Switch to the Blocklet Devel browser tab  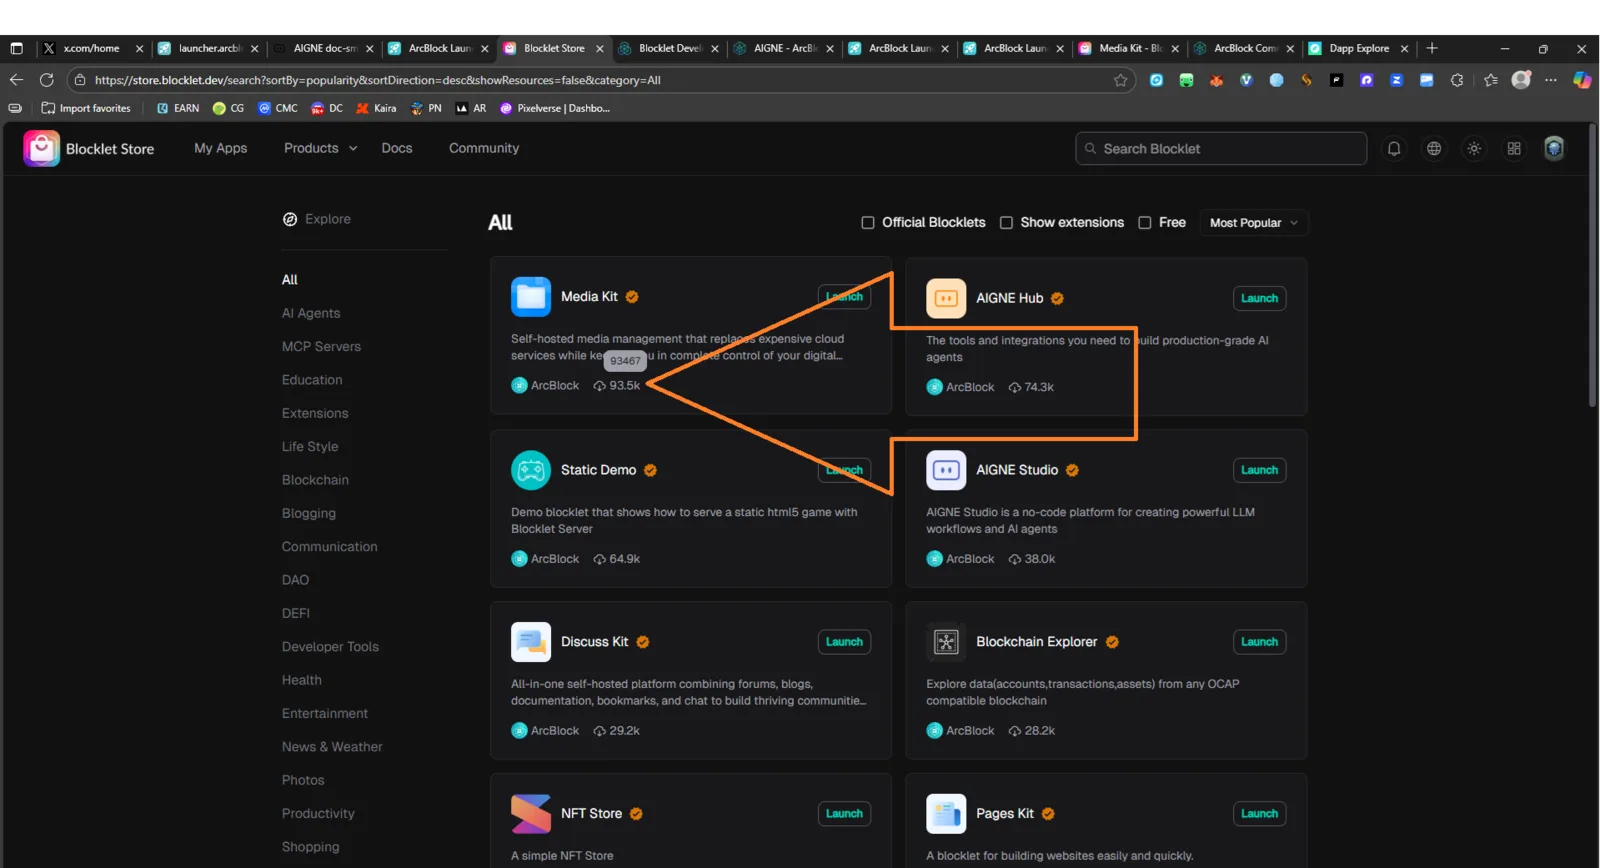[667, 48]
